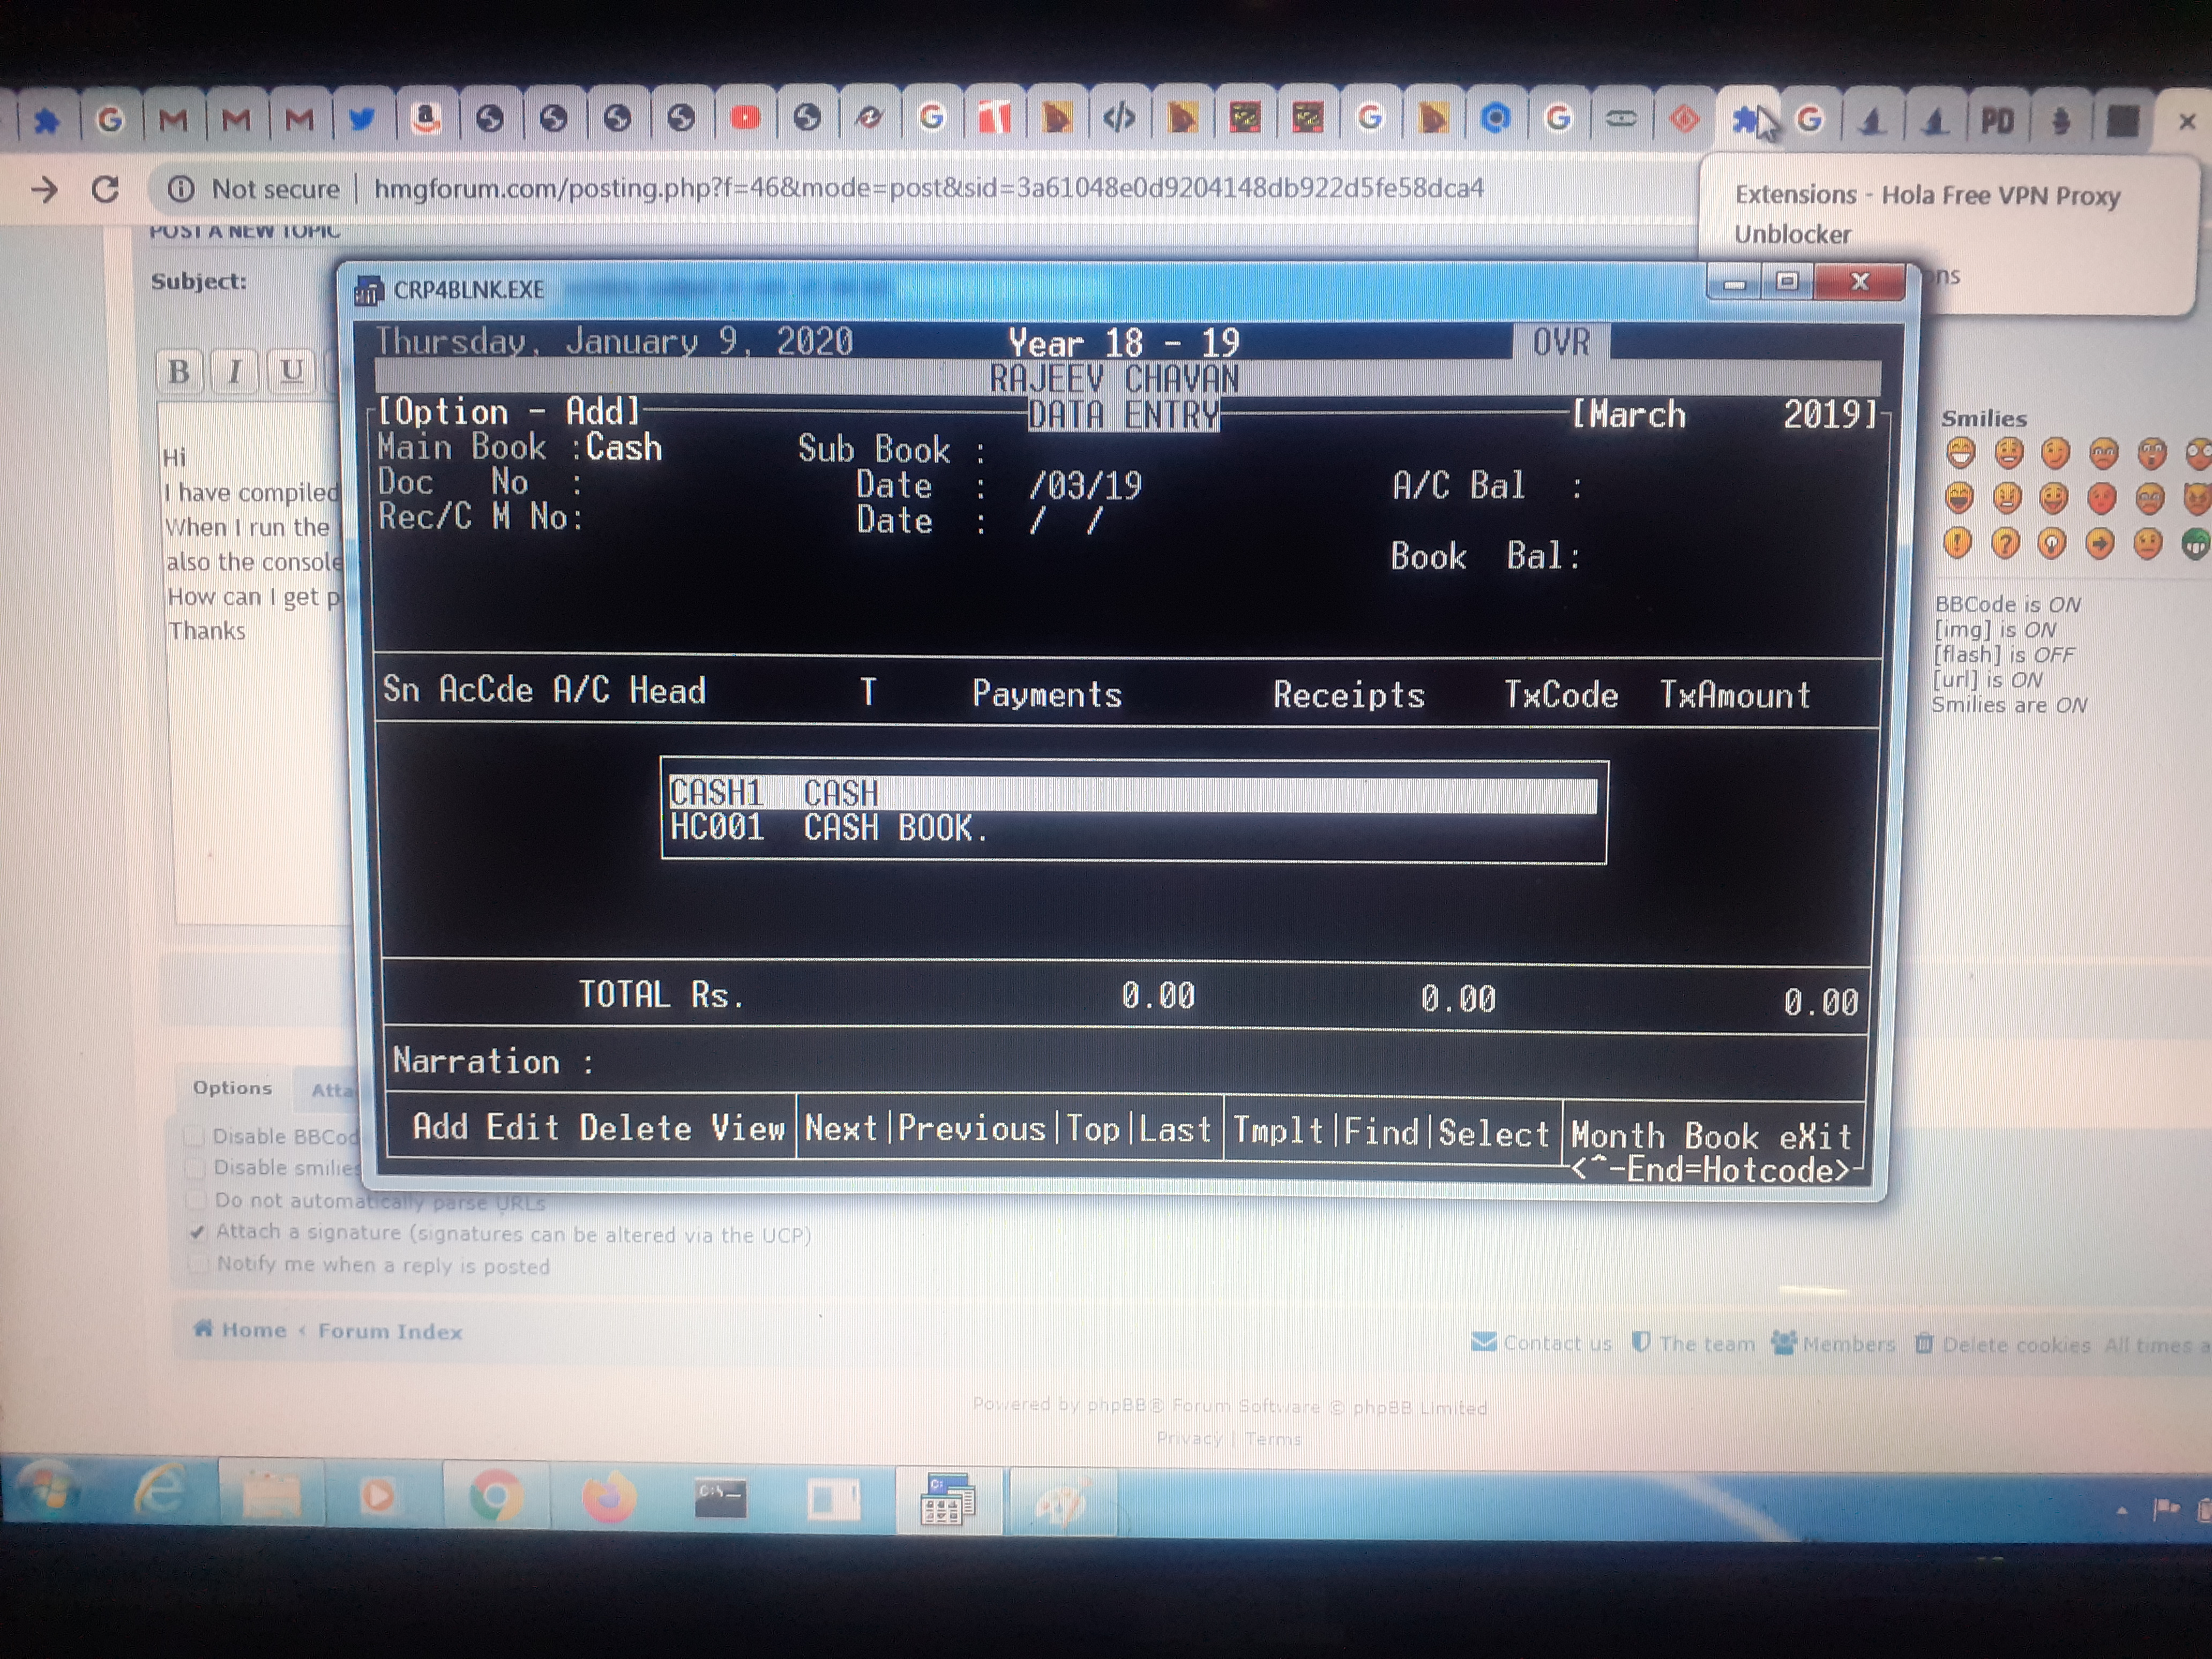Open Firefox from the taskbar
The width and height of the screenshot is (2212, 1659).
click(x=608, y=1497)
